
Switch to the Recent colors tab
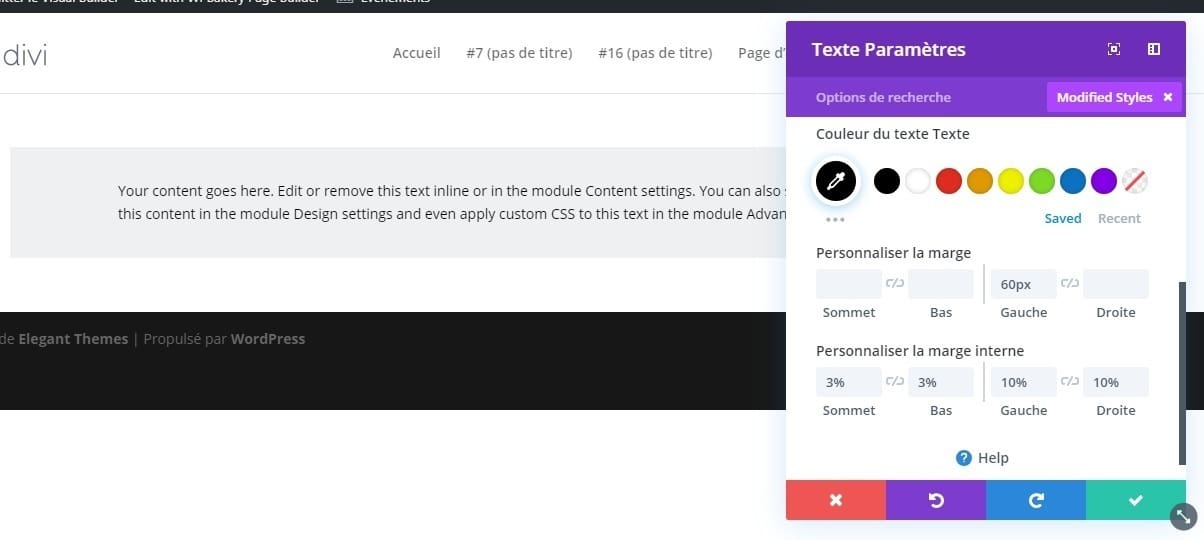click(x=1119, y=218)
